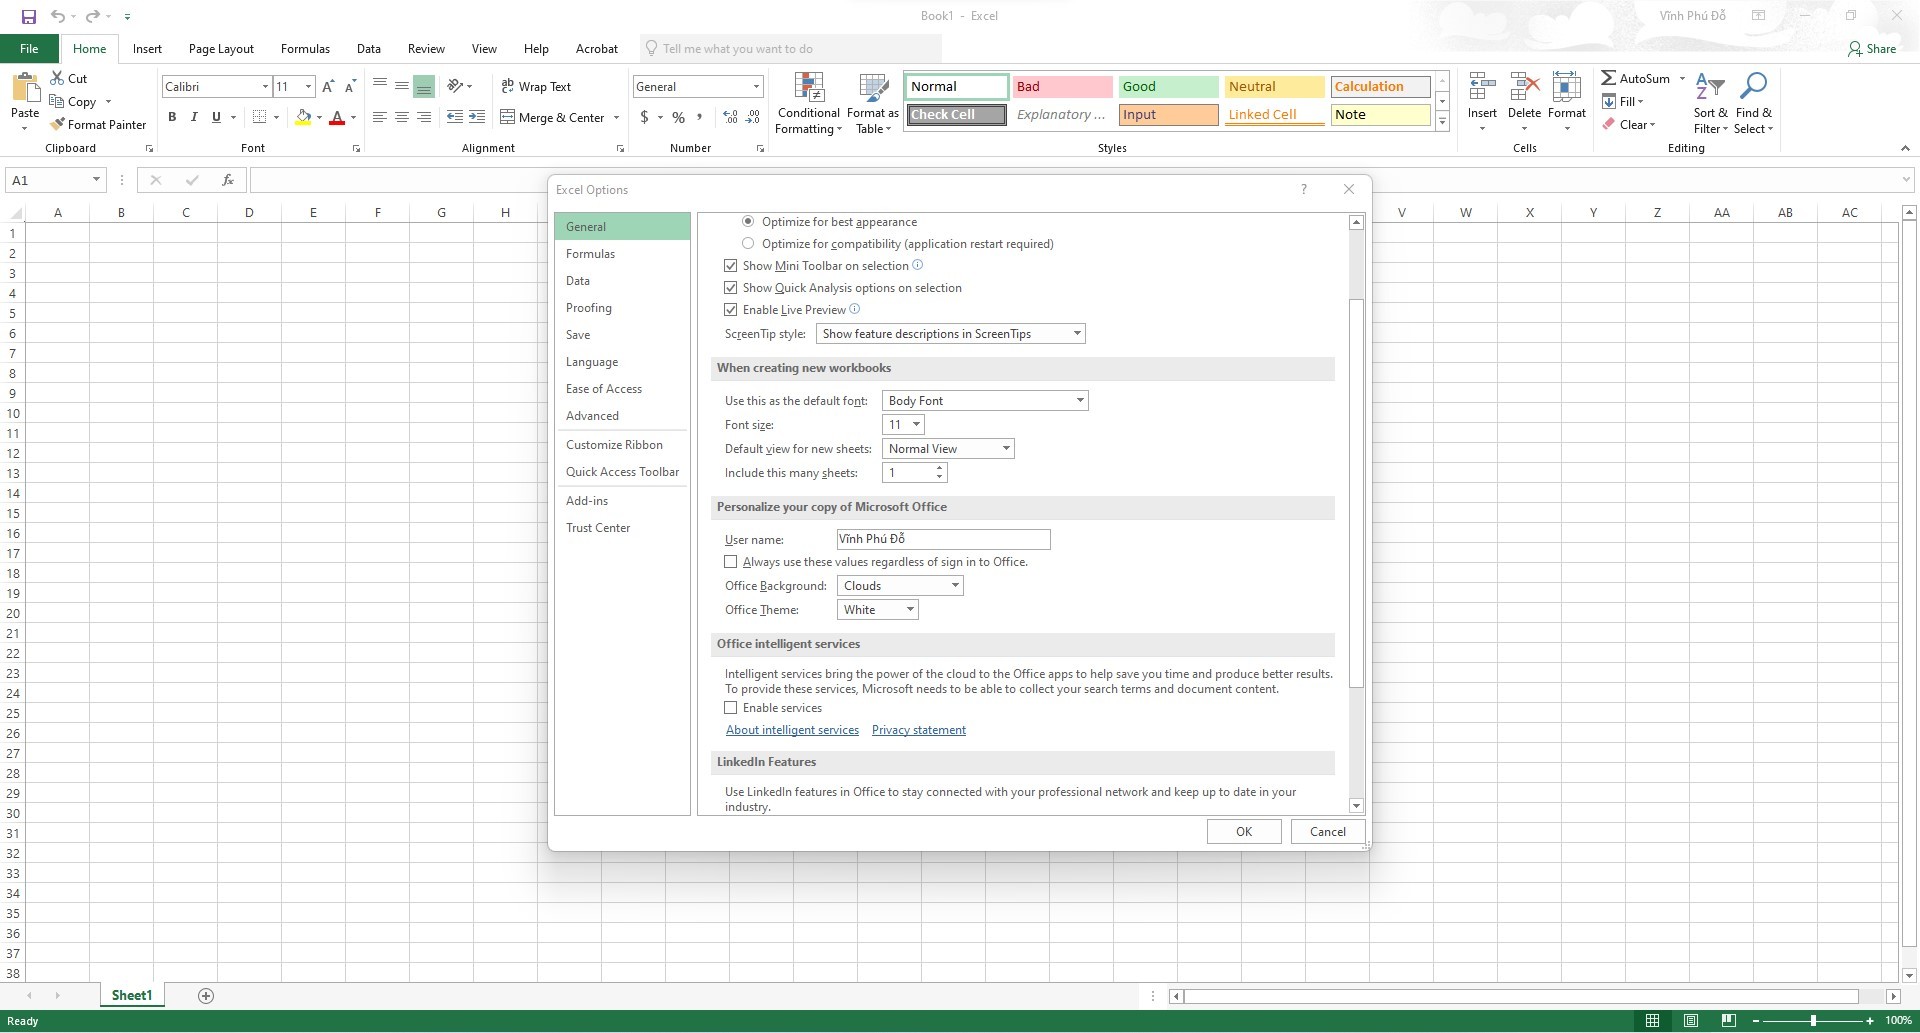Open default font Body Font dropdown
This screenshot has height=1033, width=1920.
click(985, 401)
